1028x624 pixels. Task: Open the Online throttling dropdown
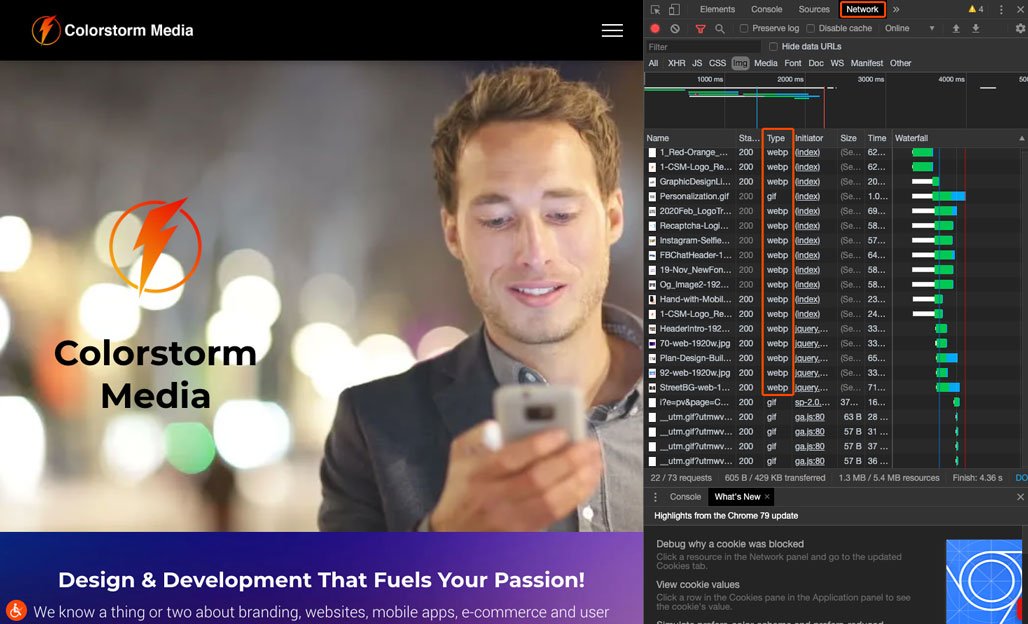pos(909,28)
